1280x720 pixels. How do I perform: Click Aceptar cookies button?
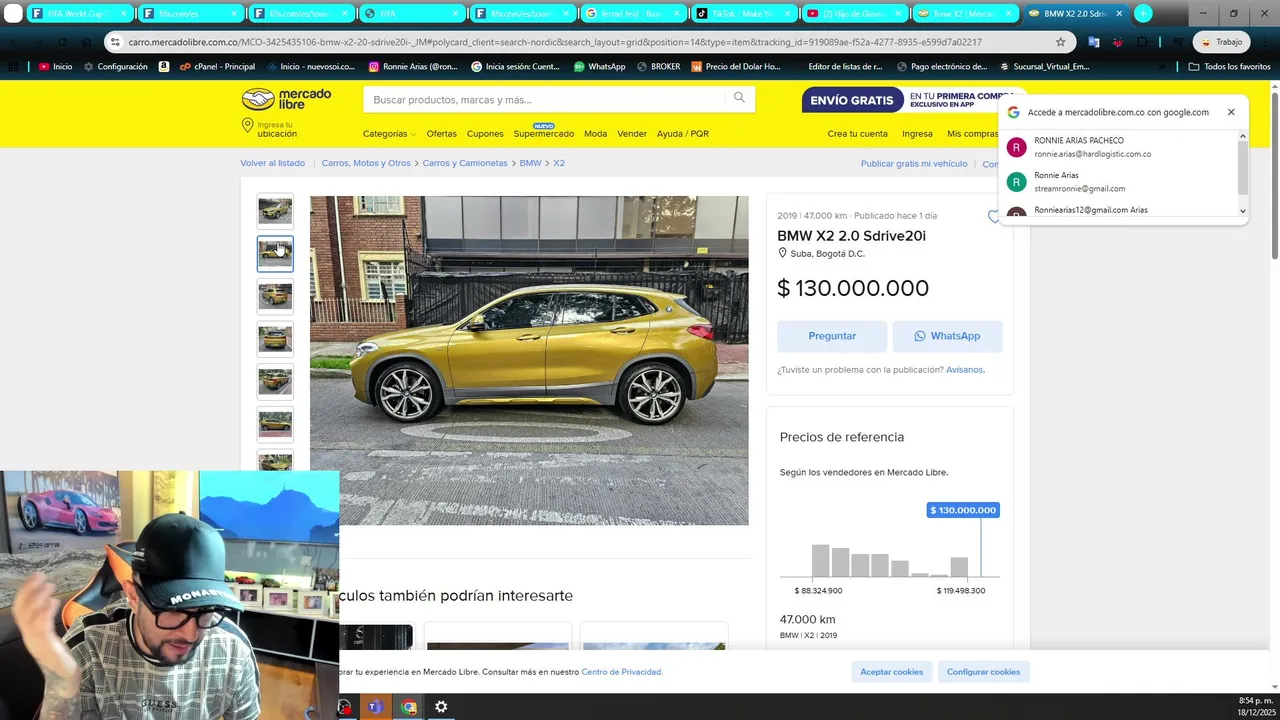(x=892, y=672)
